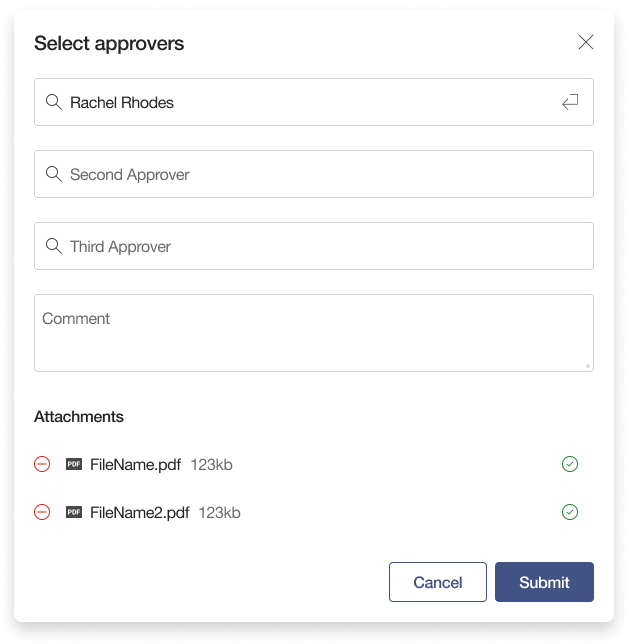Viewport: 628px width, 644px height.
Task: Click the Comment box resize handle
Action: click(588, 366)
